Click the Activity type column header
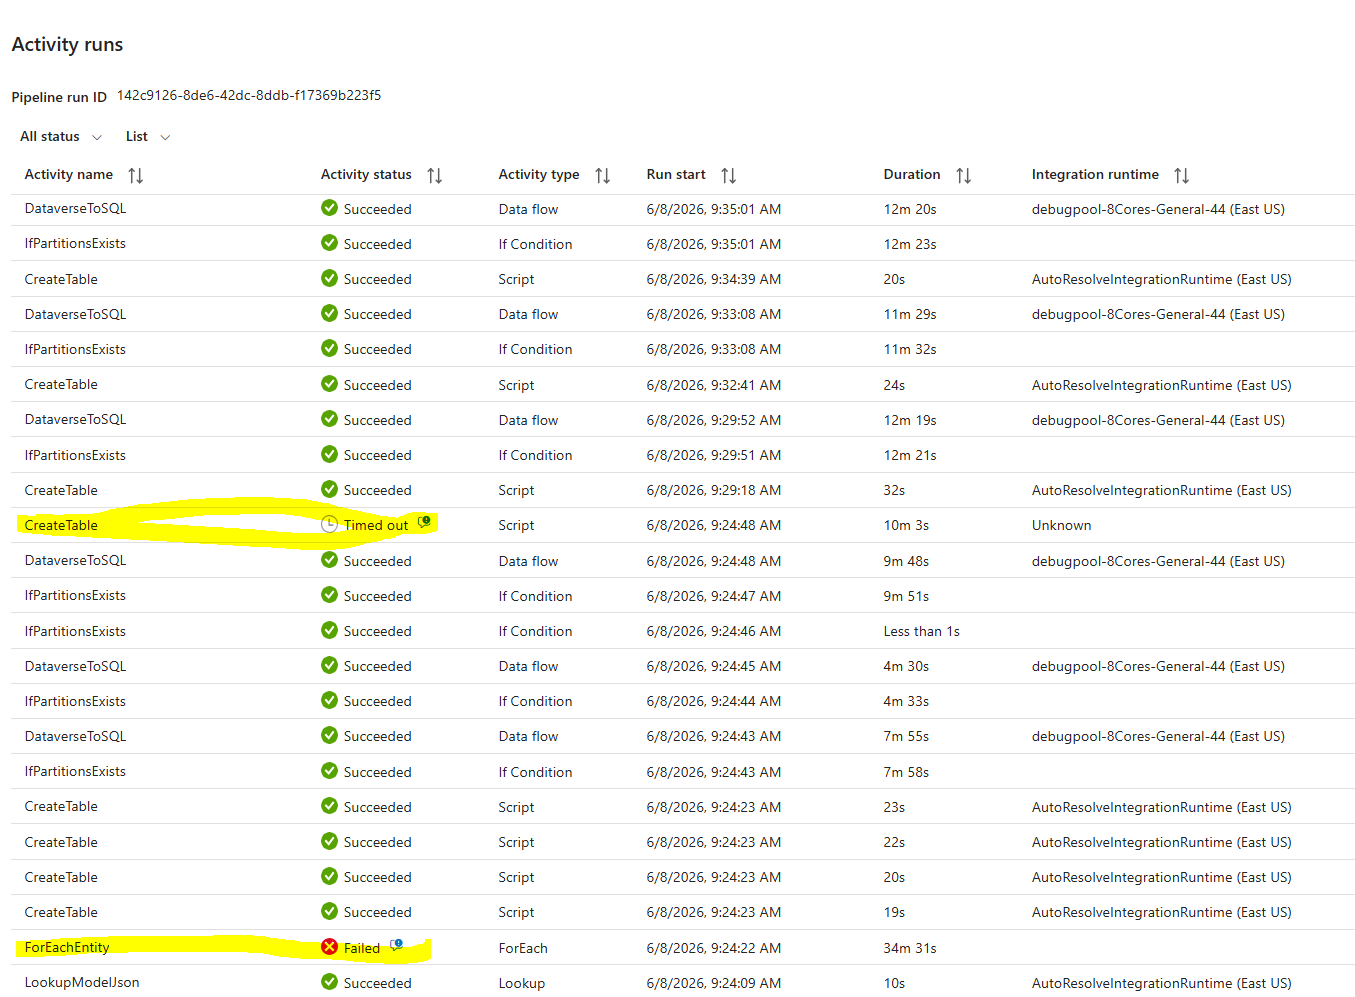This screenshot has height=997, width=1355. [539, 174]
